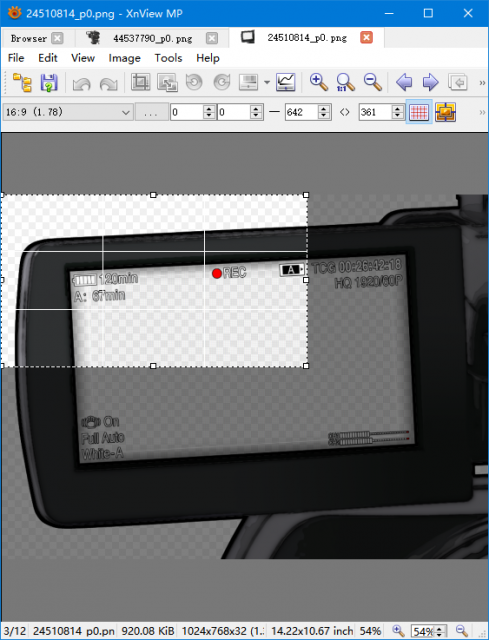This screenshot has height=640, width=489.
Task: Click the bottom-right selection handle
Action: 307,366
